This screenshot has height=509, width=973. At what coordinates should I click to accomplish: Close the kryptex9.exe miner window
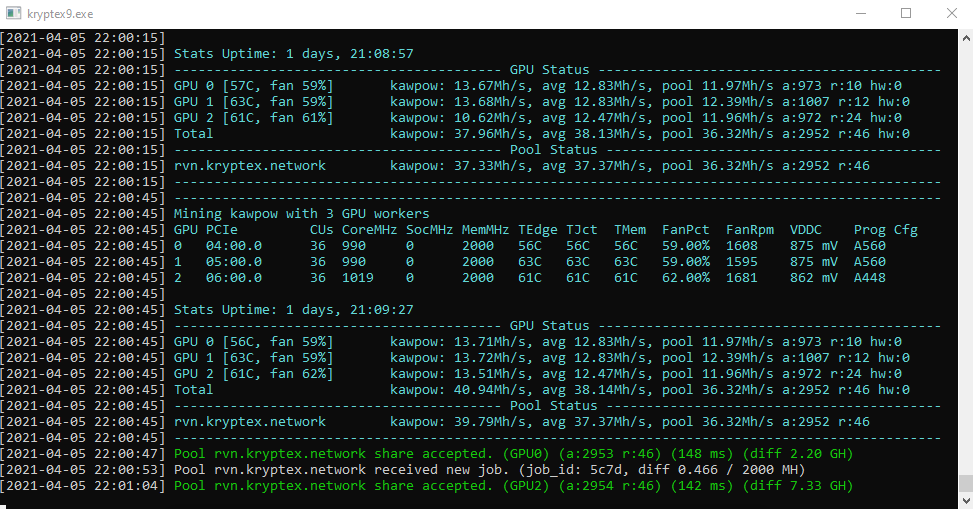point(951,14)
